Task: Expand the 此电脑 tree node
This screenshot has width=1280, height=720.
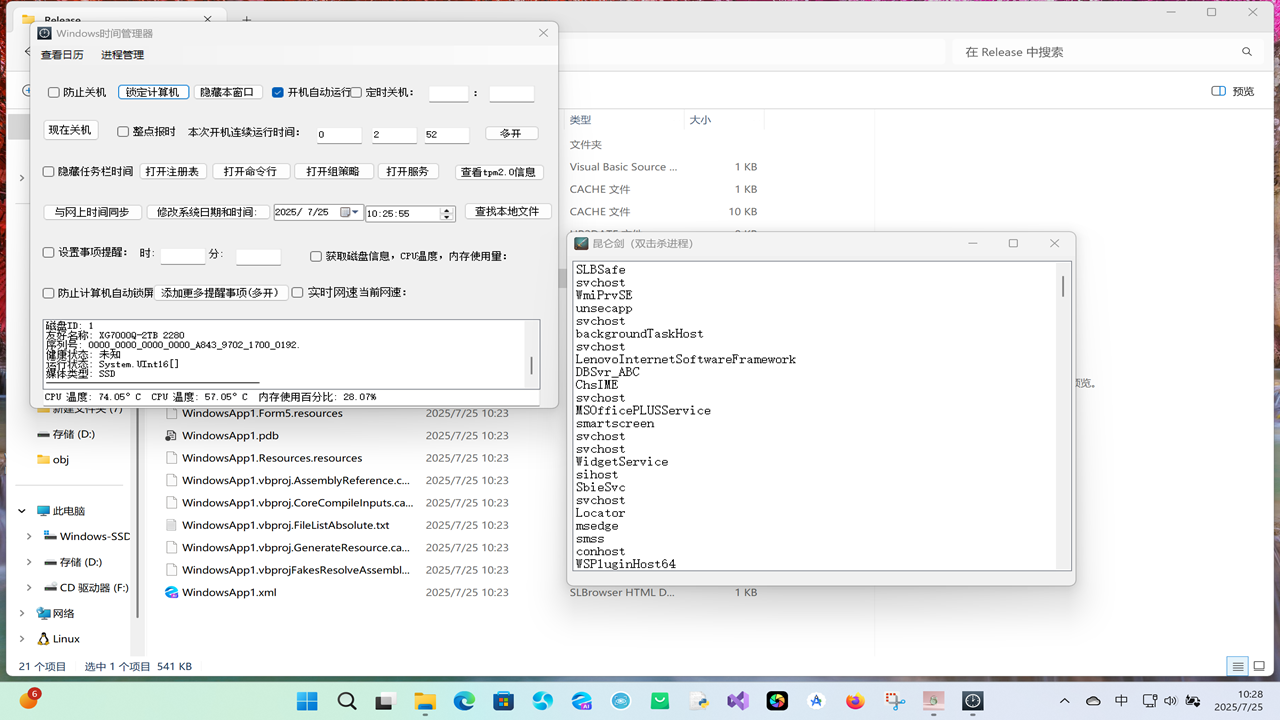Action: point(21,510)
